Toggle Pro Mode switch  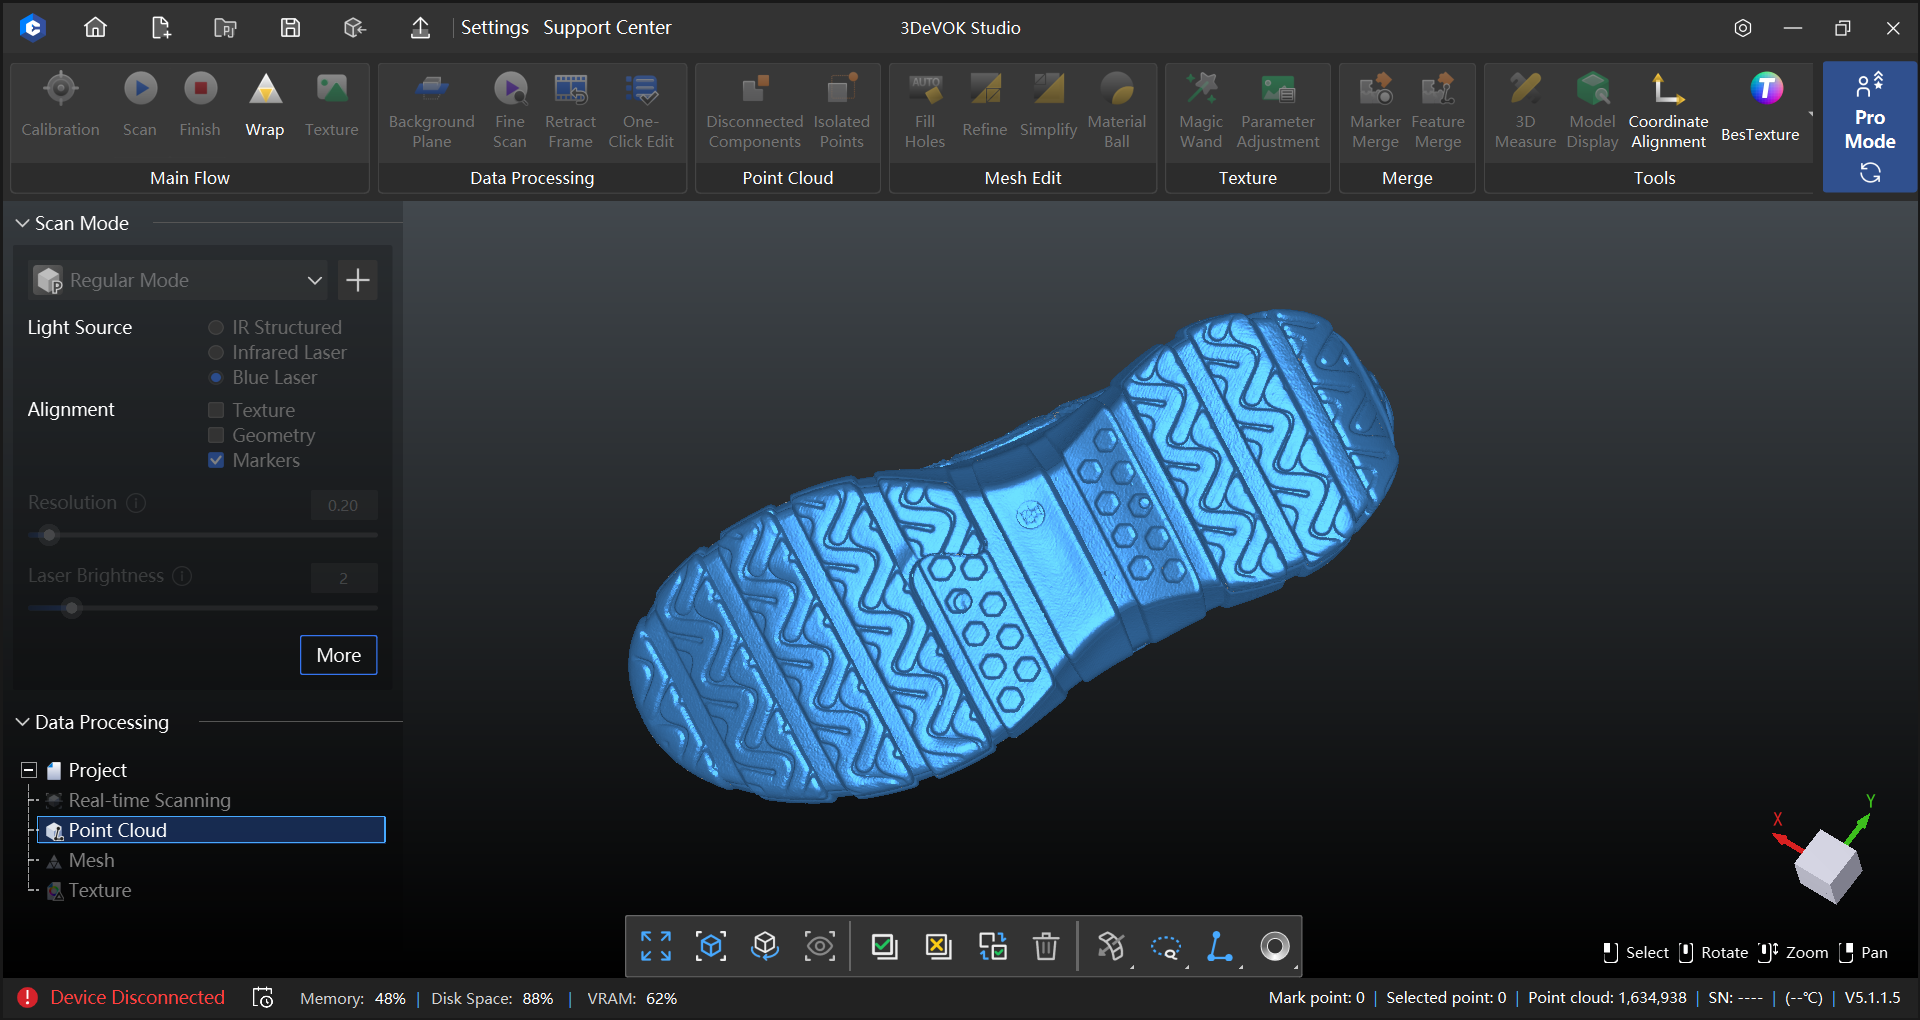[x=1870, y=127]
